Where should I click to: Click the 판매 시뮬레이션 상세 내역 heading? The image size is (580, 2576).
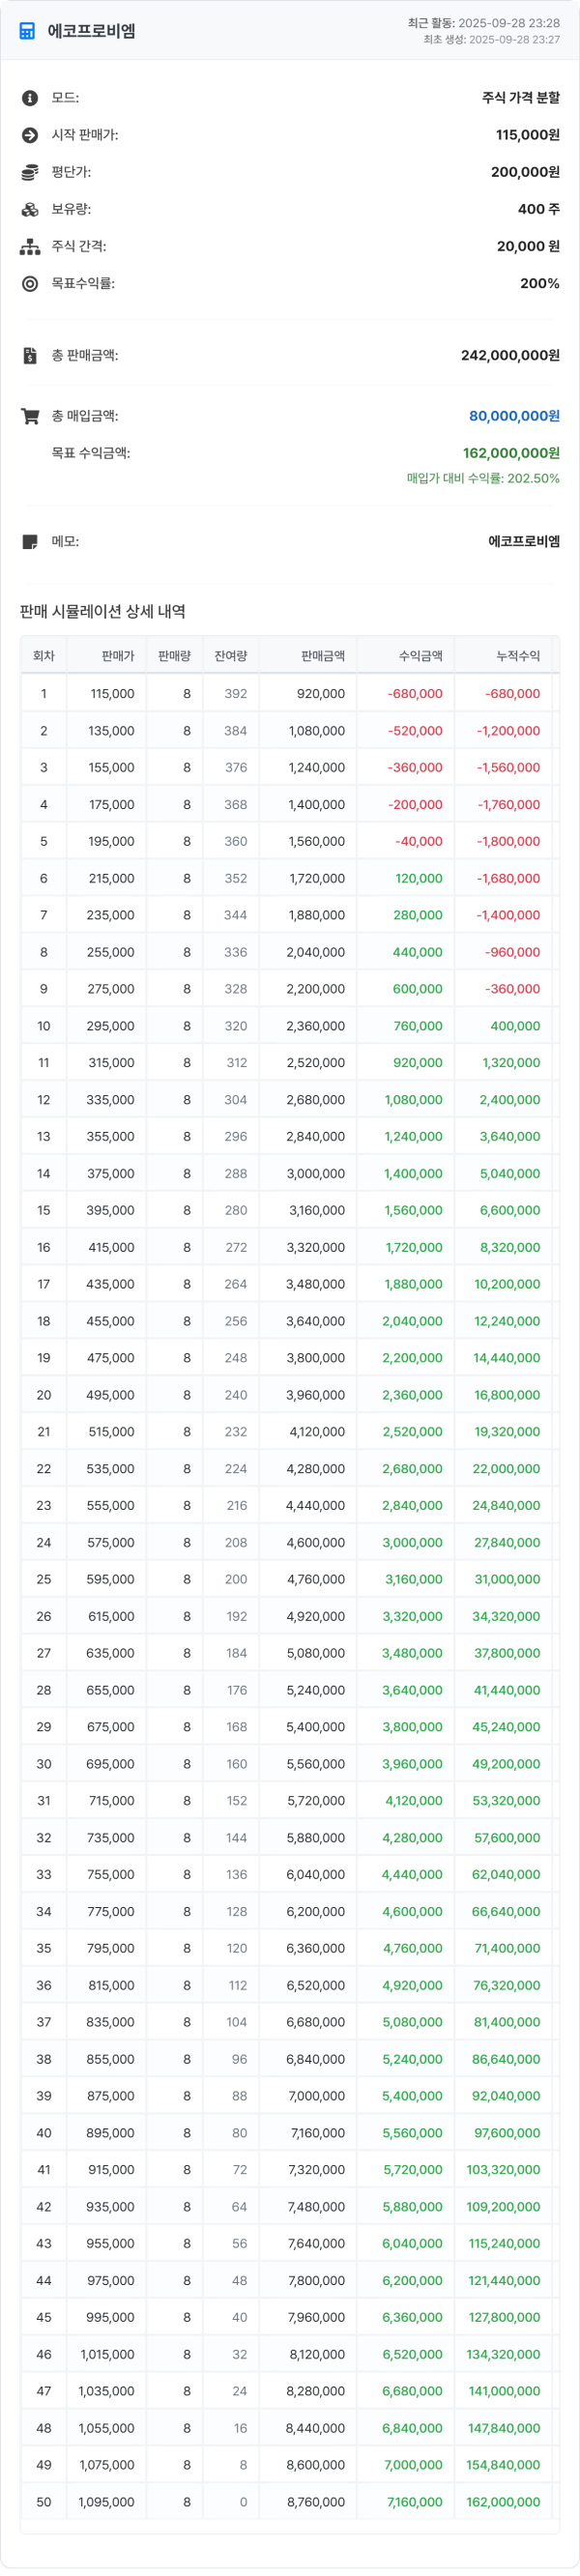point(102,612)
